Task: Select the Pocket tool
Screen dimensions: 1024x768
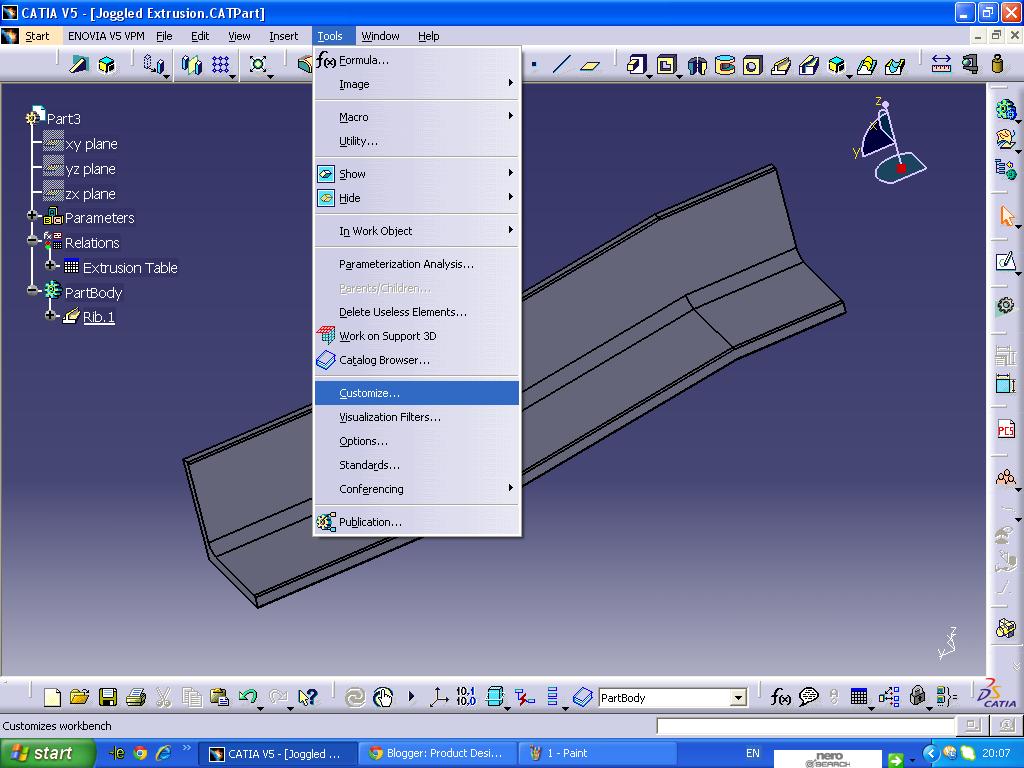Action: coord(666,64)
